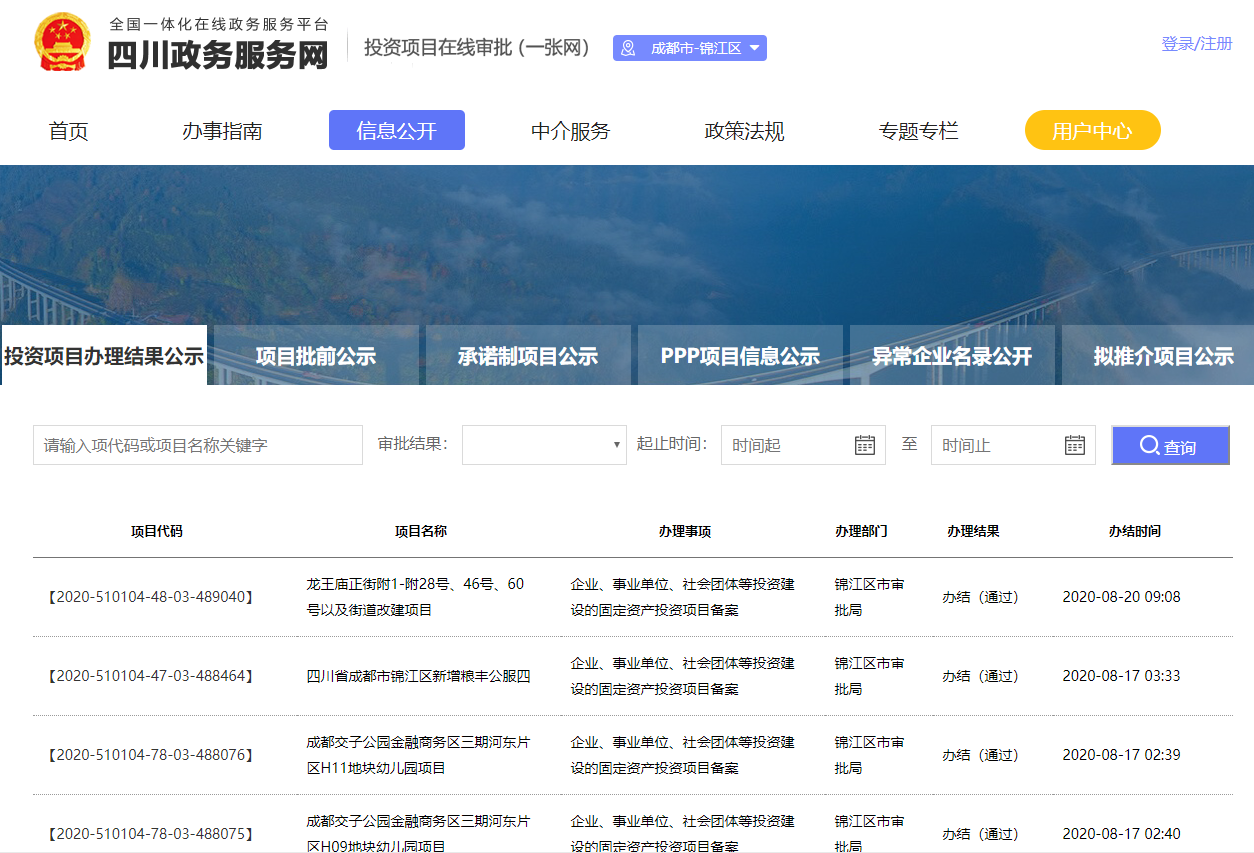Open the 审批结果 dropdown list

click(543, 445)
